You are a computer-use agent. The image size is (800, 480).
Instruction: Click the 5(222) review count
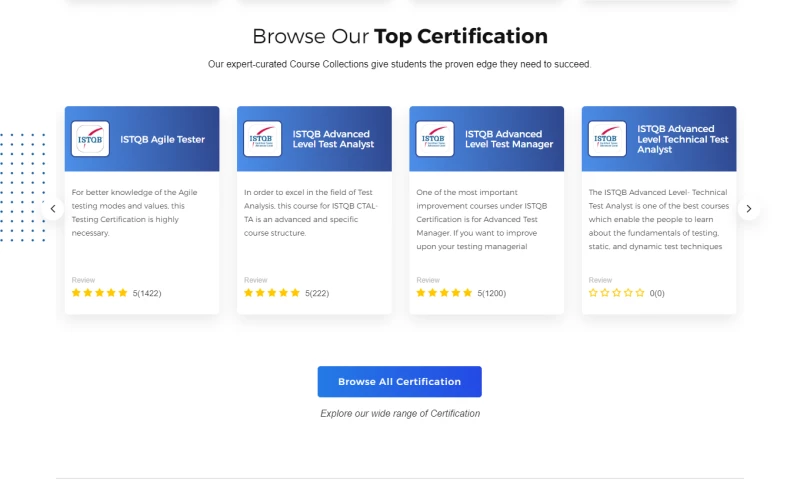[x=317, y=293]
